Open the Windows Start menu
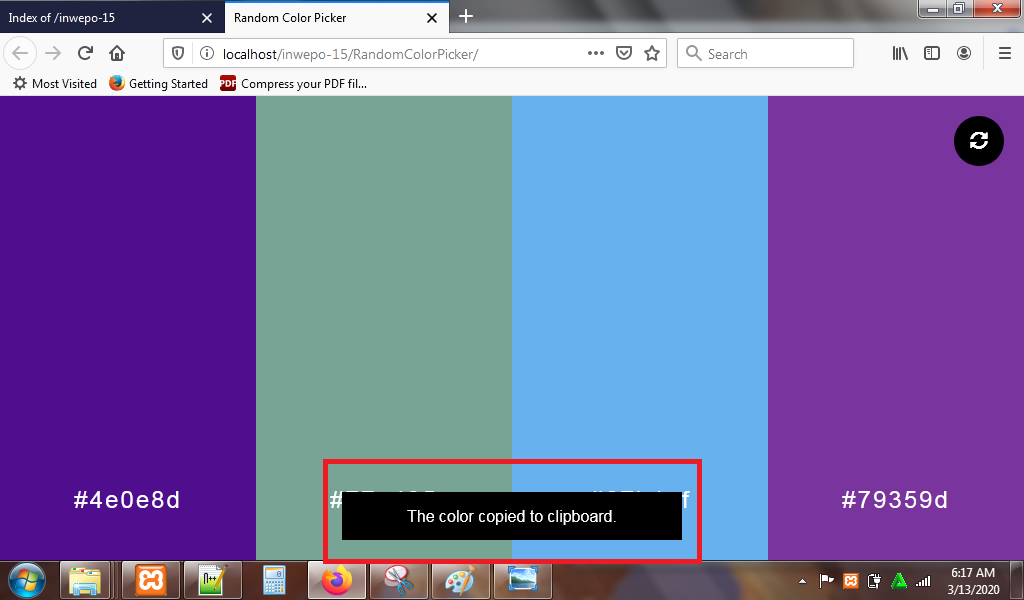1024x600 pixels. pos(26,580)
